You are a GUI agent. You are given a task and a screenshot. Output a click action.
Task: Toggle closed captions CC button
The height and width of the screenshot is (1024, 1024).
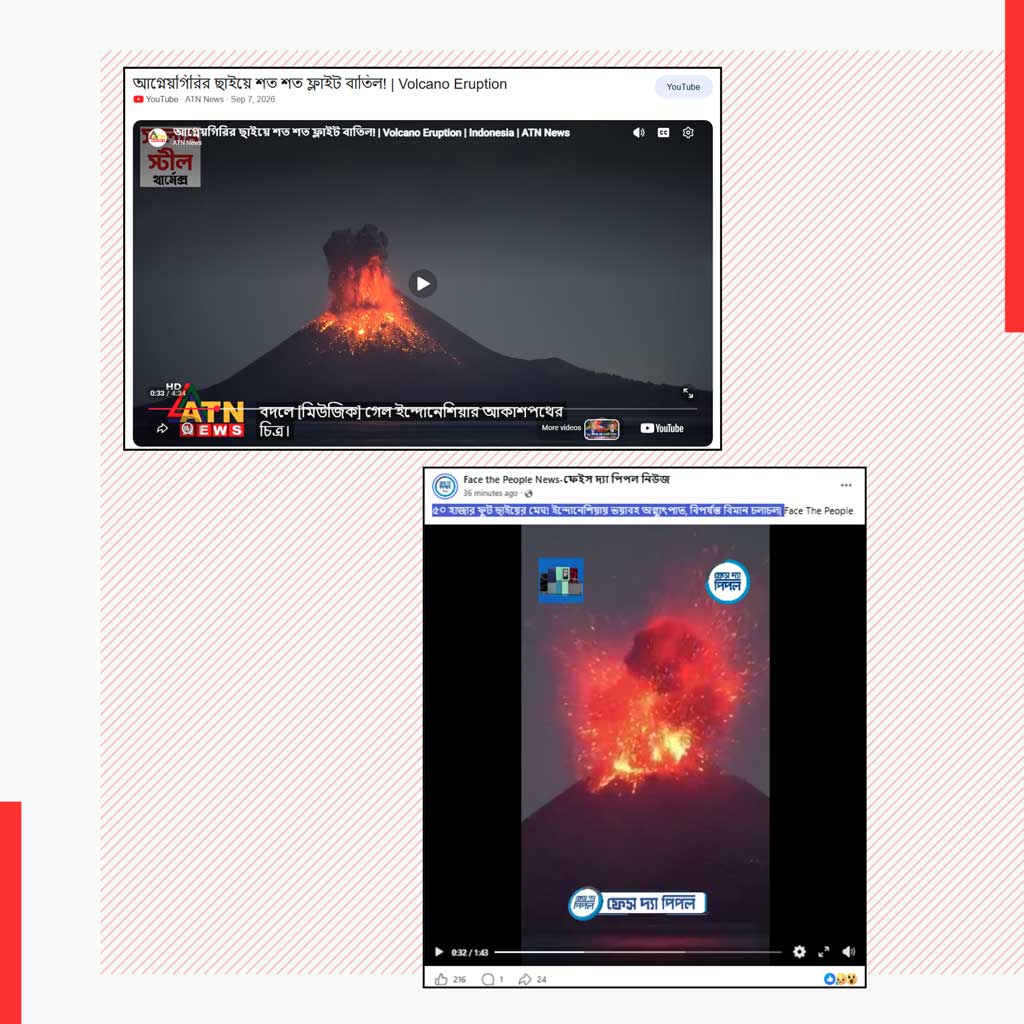coord(663,133)
